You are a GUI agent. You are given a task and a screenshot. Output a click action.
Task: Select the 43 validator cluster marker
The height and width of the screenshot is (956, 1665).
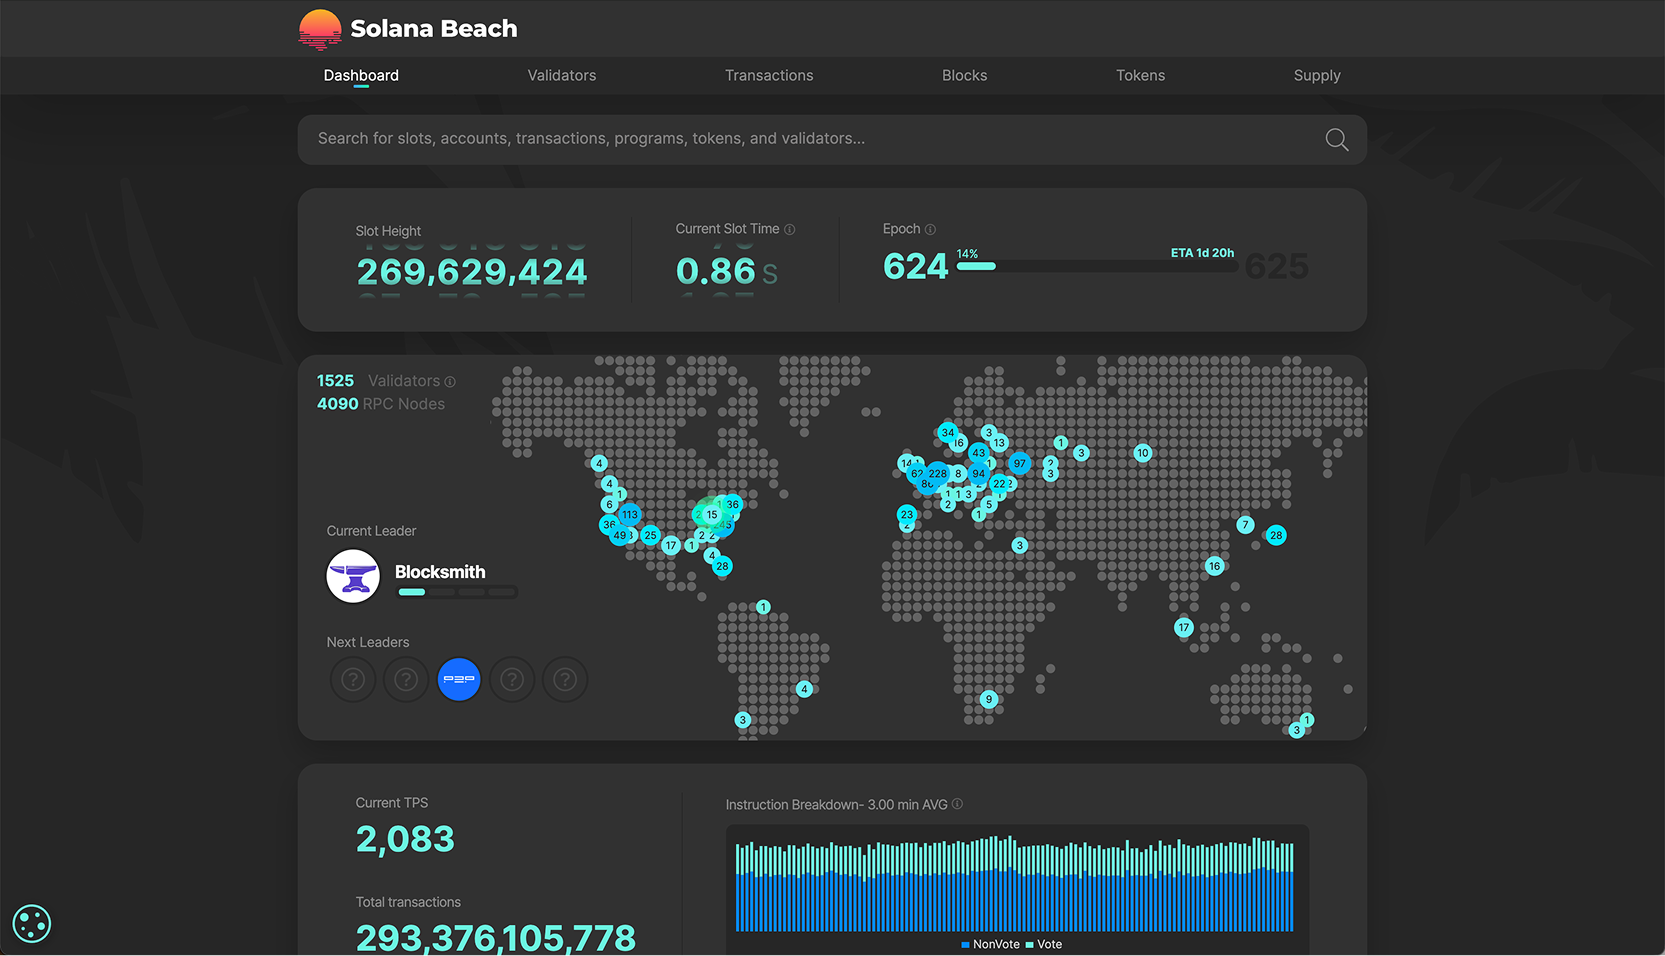(x=978, y=453)
